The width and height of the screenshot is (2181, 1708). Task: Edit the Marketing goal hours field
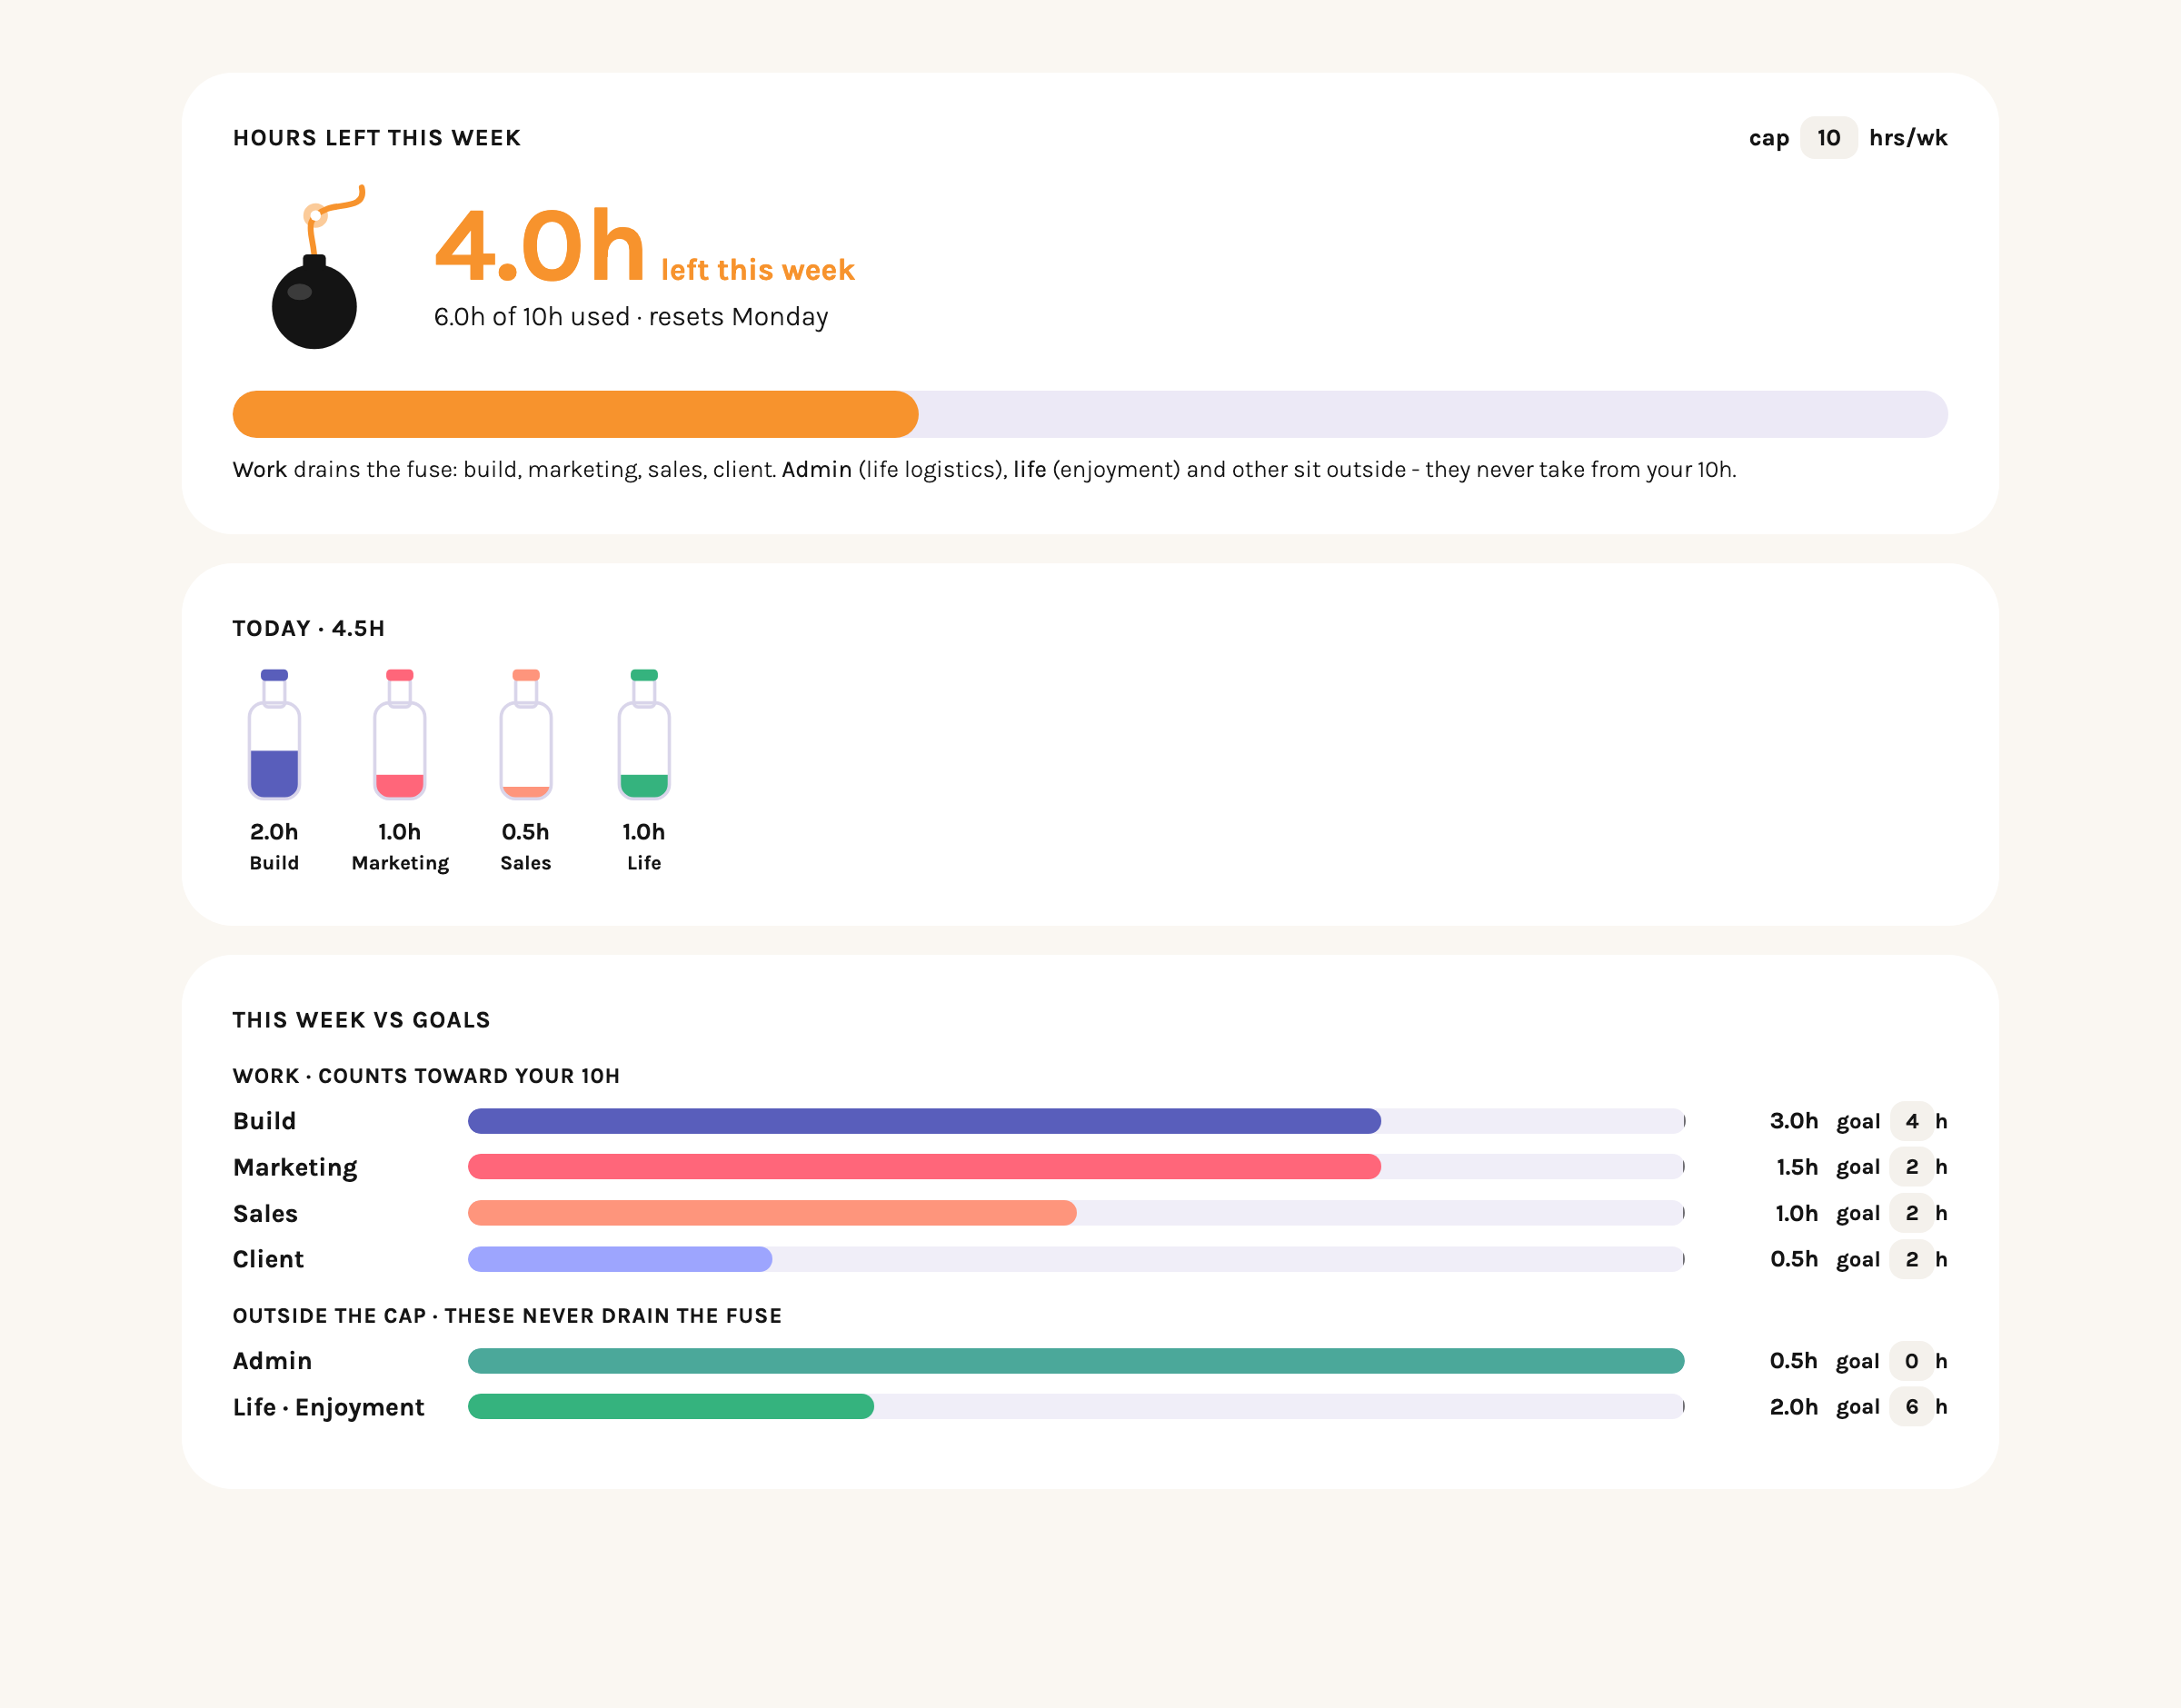coord(1911,1167)
